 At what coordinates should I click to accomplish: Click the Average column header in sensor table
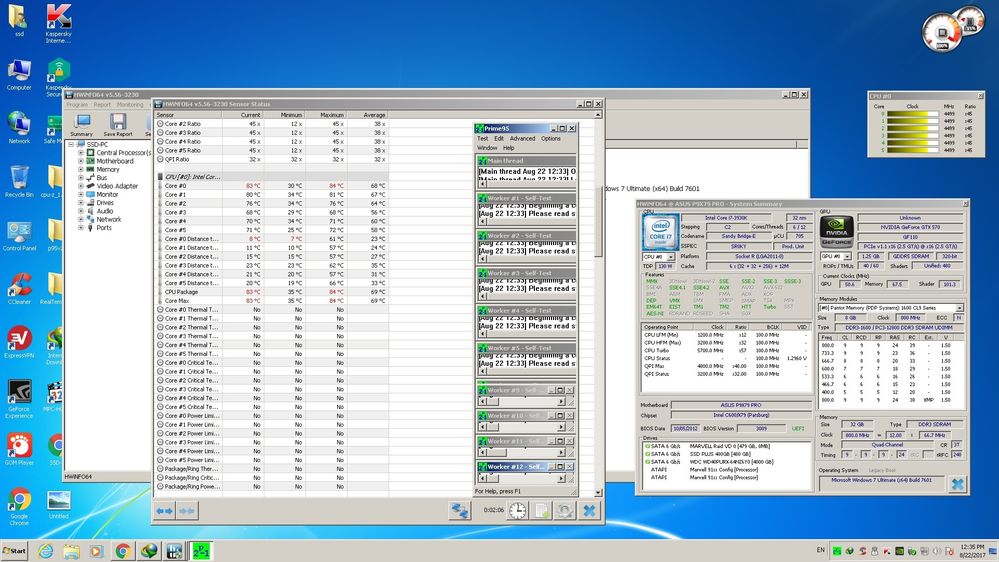click(x=368, y=115)
